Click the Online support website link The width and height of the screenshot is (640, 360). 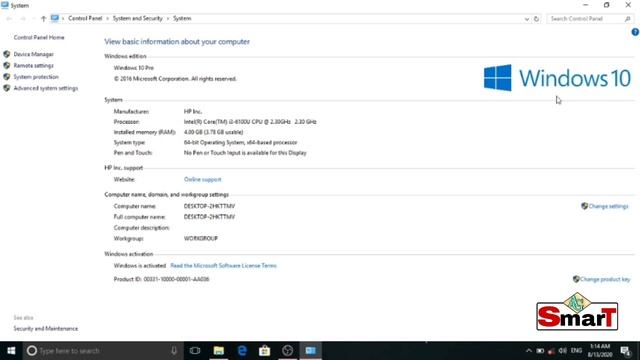coord(202,180)
